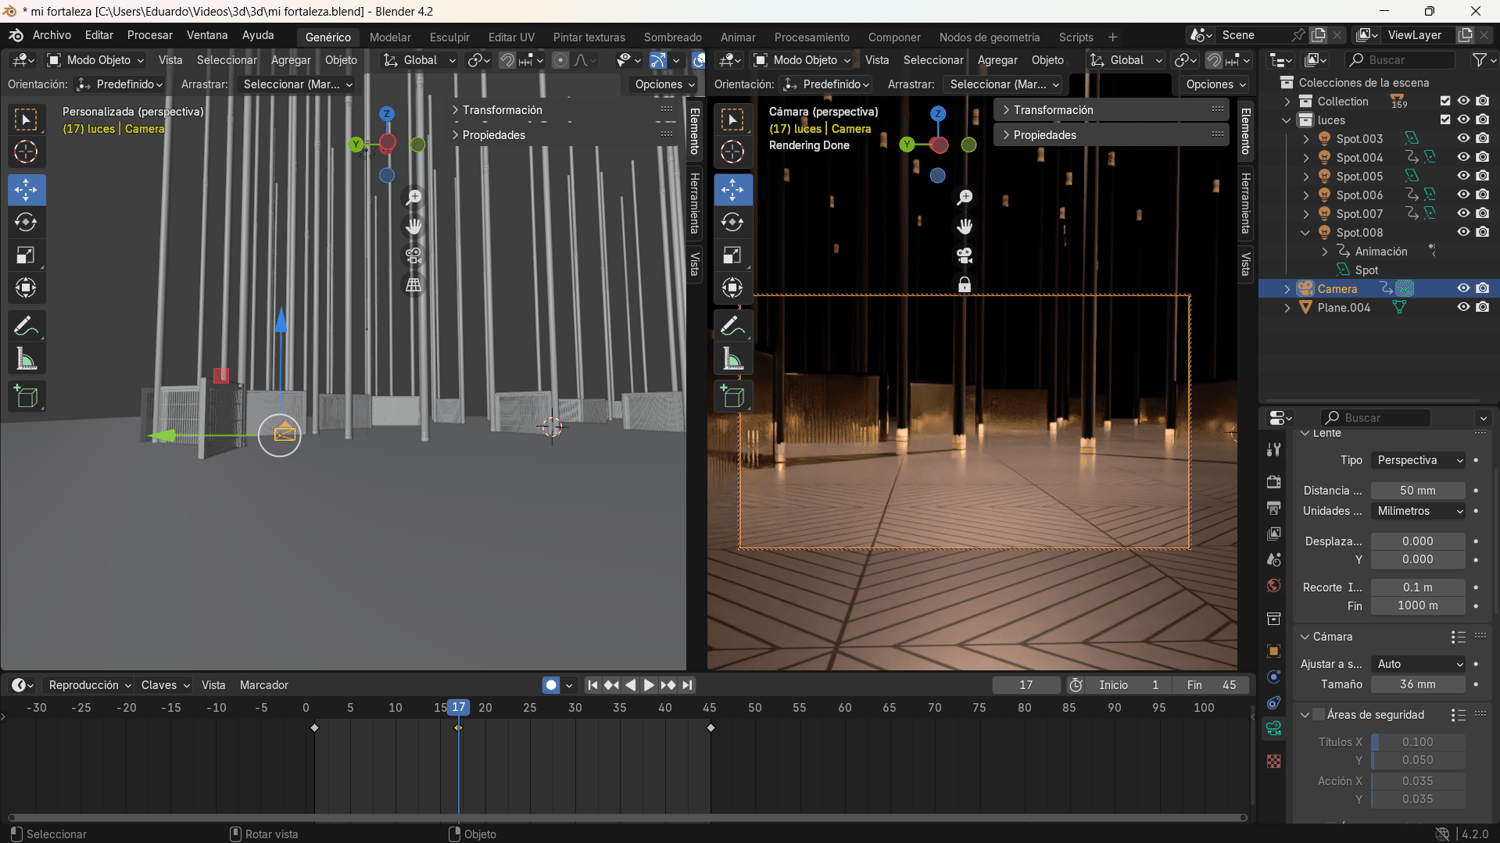Screen dimensions: 1500x843
Task: Select the Rotate tool in left viewport
Action: pyautogui.click(x=26, y=222)
